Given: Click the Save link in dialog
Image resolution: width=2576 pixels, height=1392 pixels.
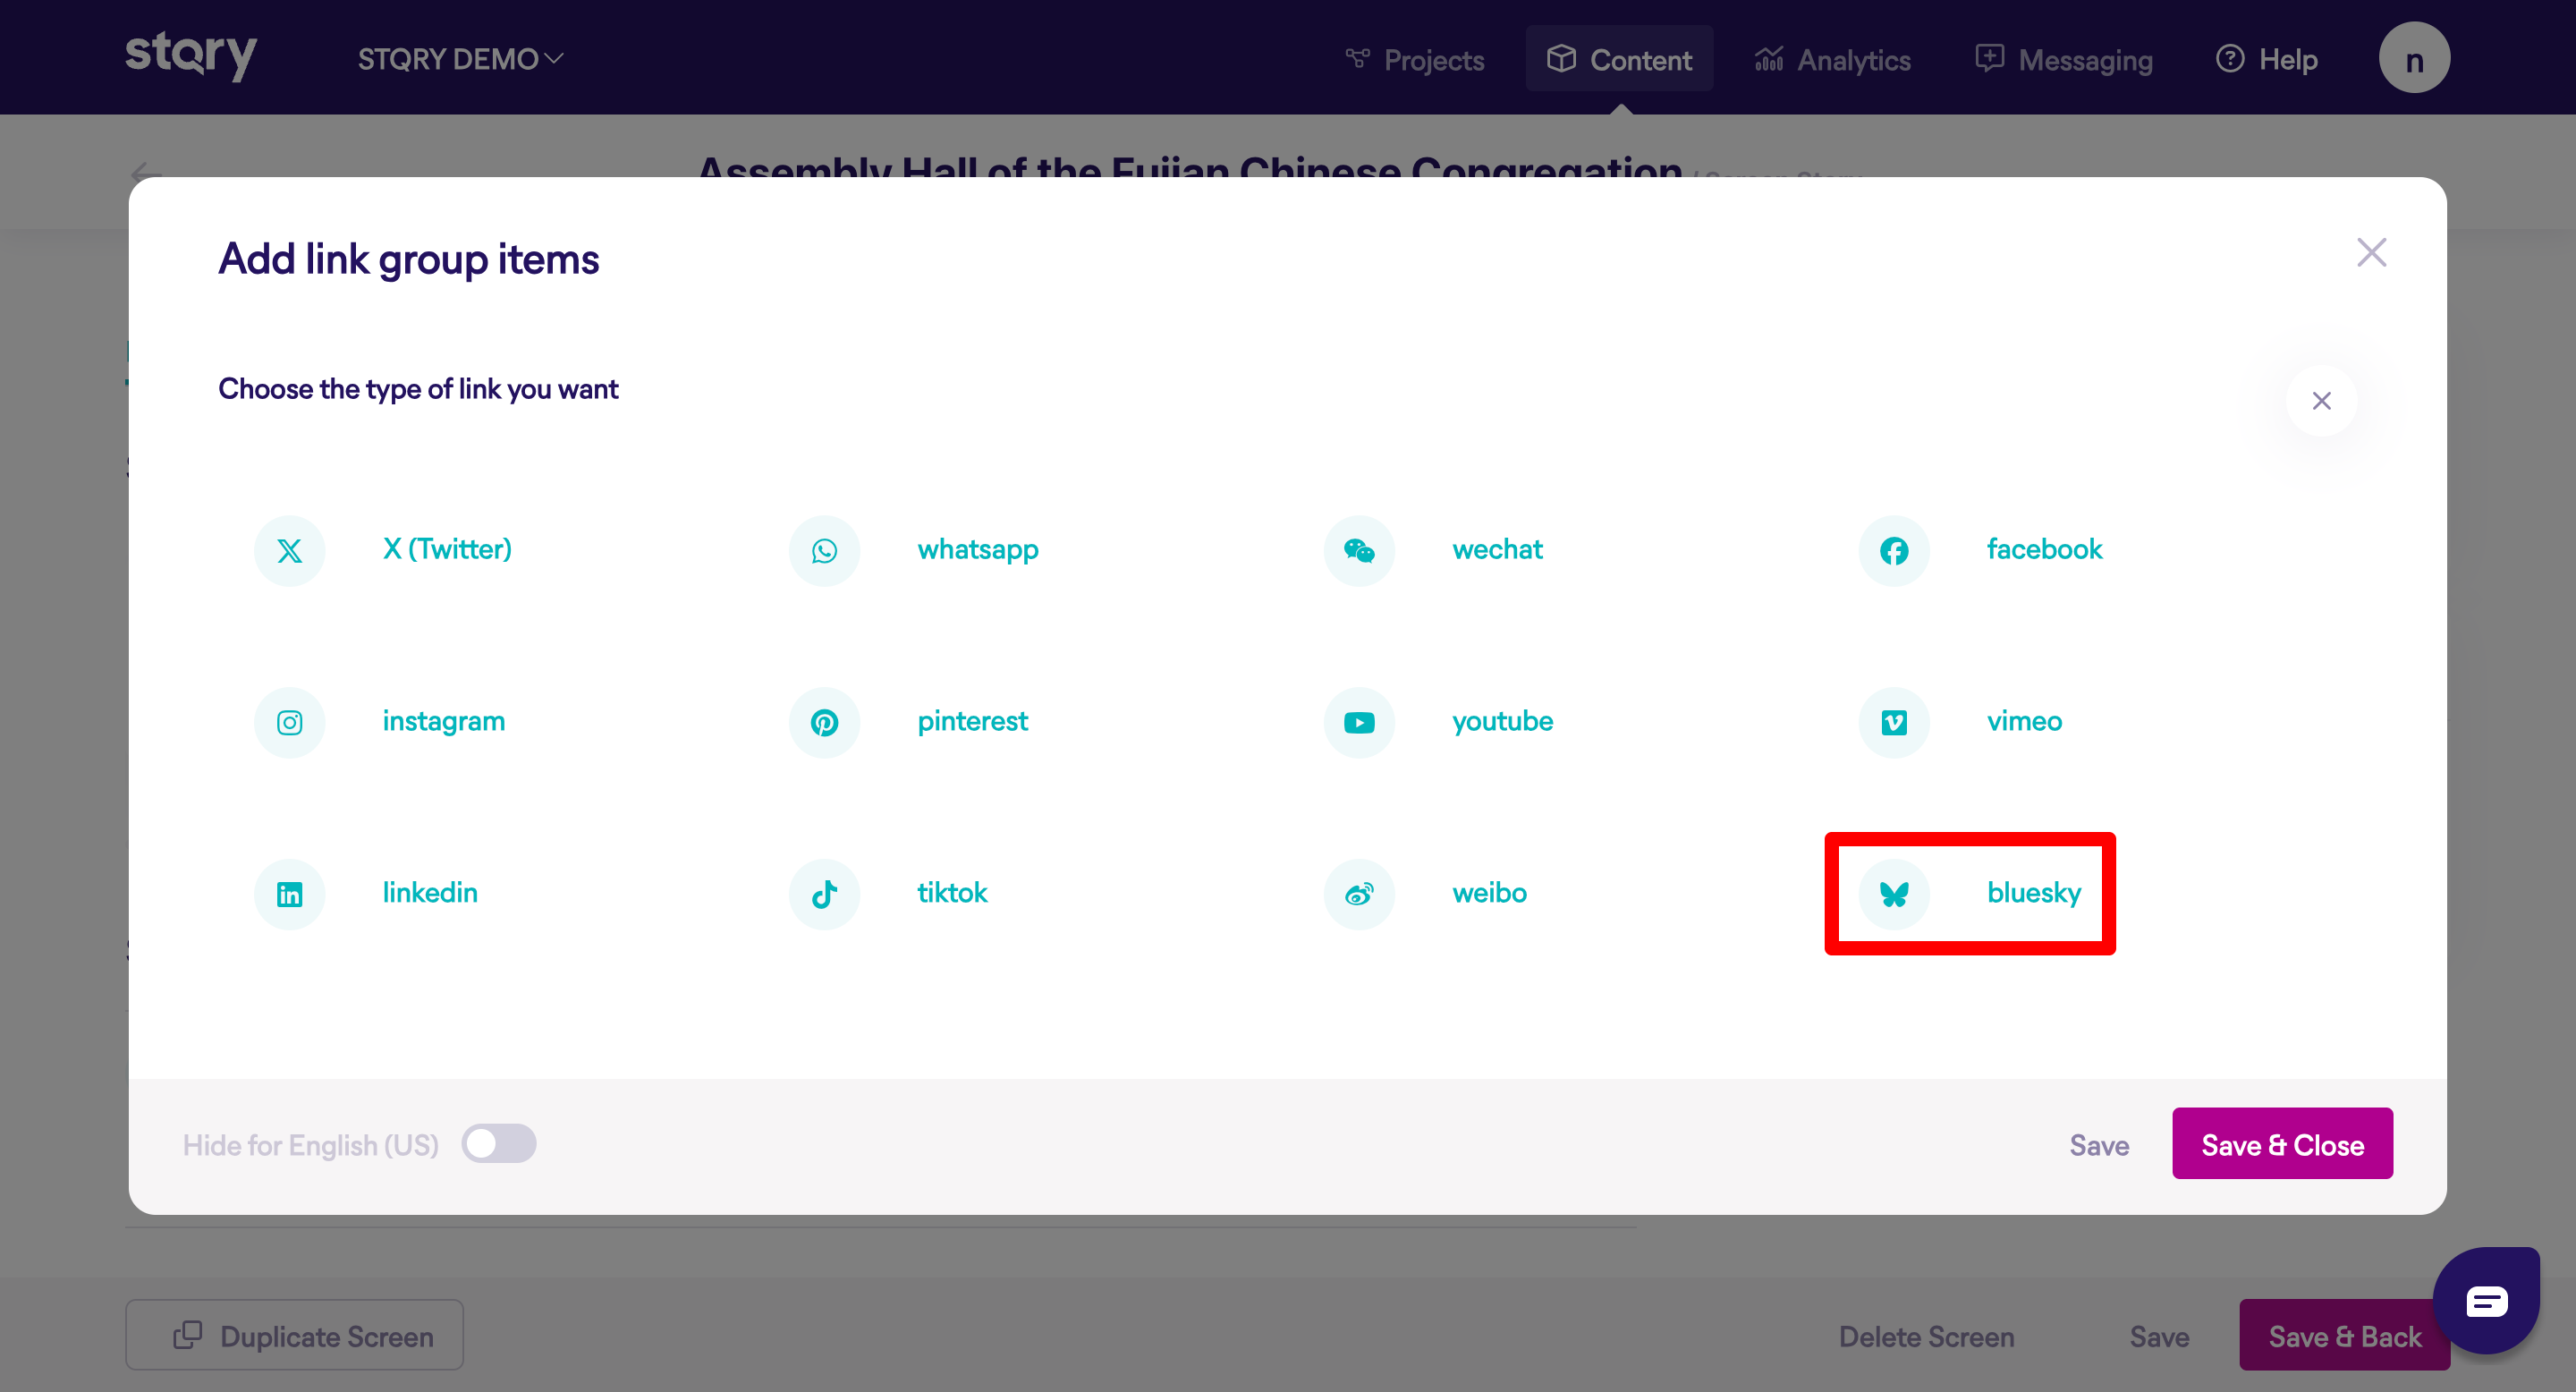Looking at the screenshot, I should [x=2098, y=1145].
